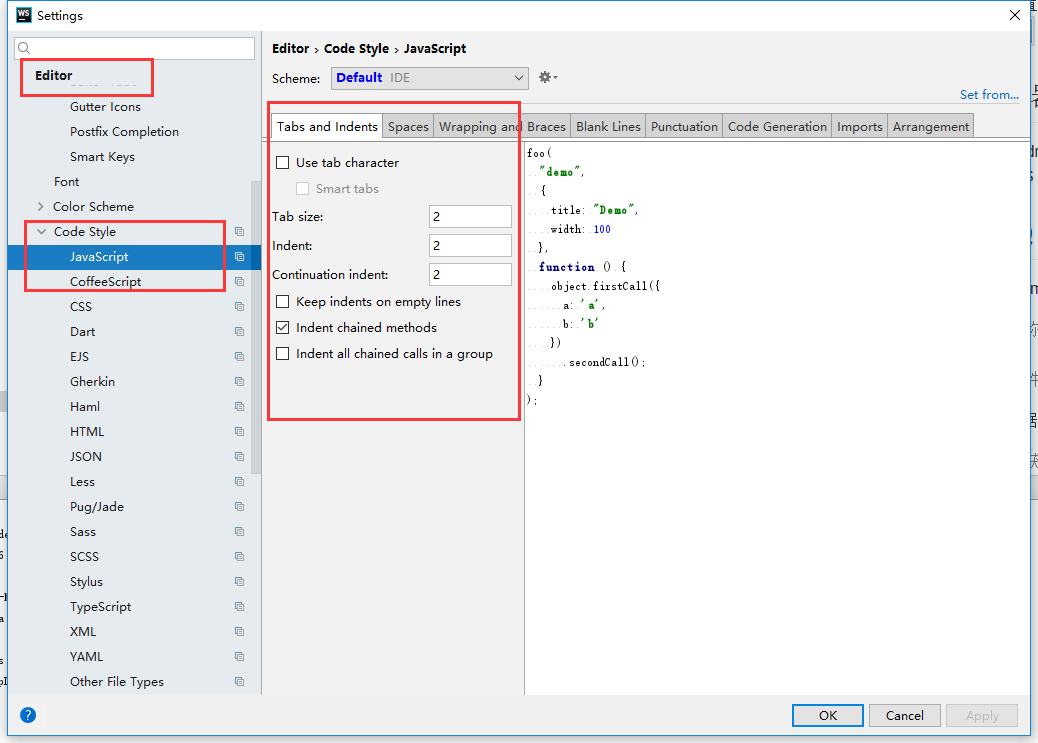Click the Apply button

(x=982, y=716)
